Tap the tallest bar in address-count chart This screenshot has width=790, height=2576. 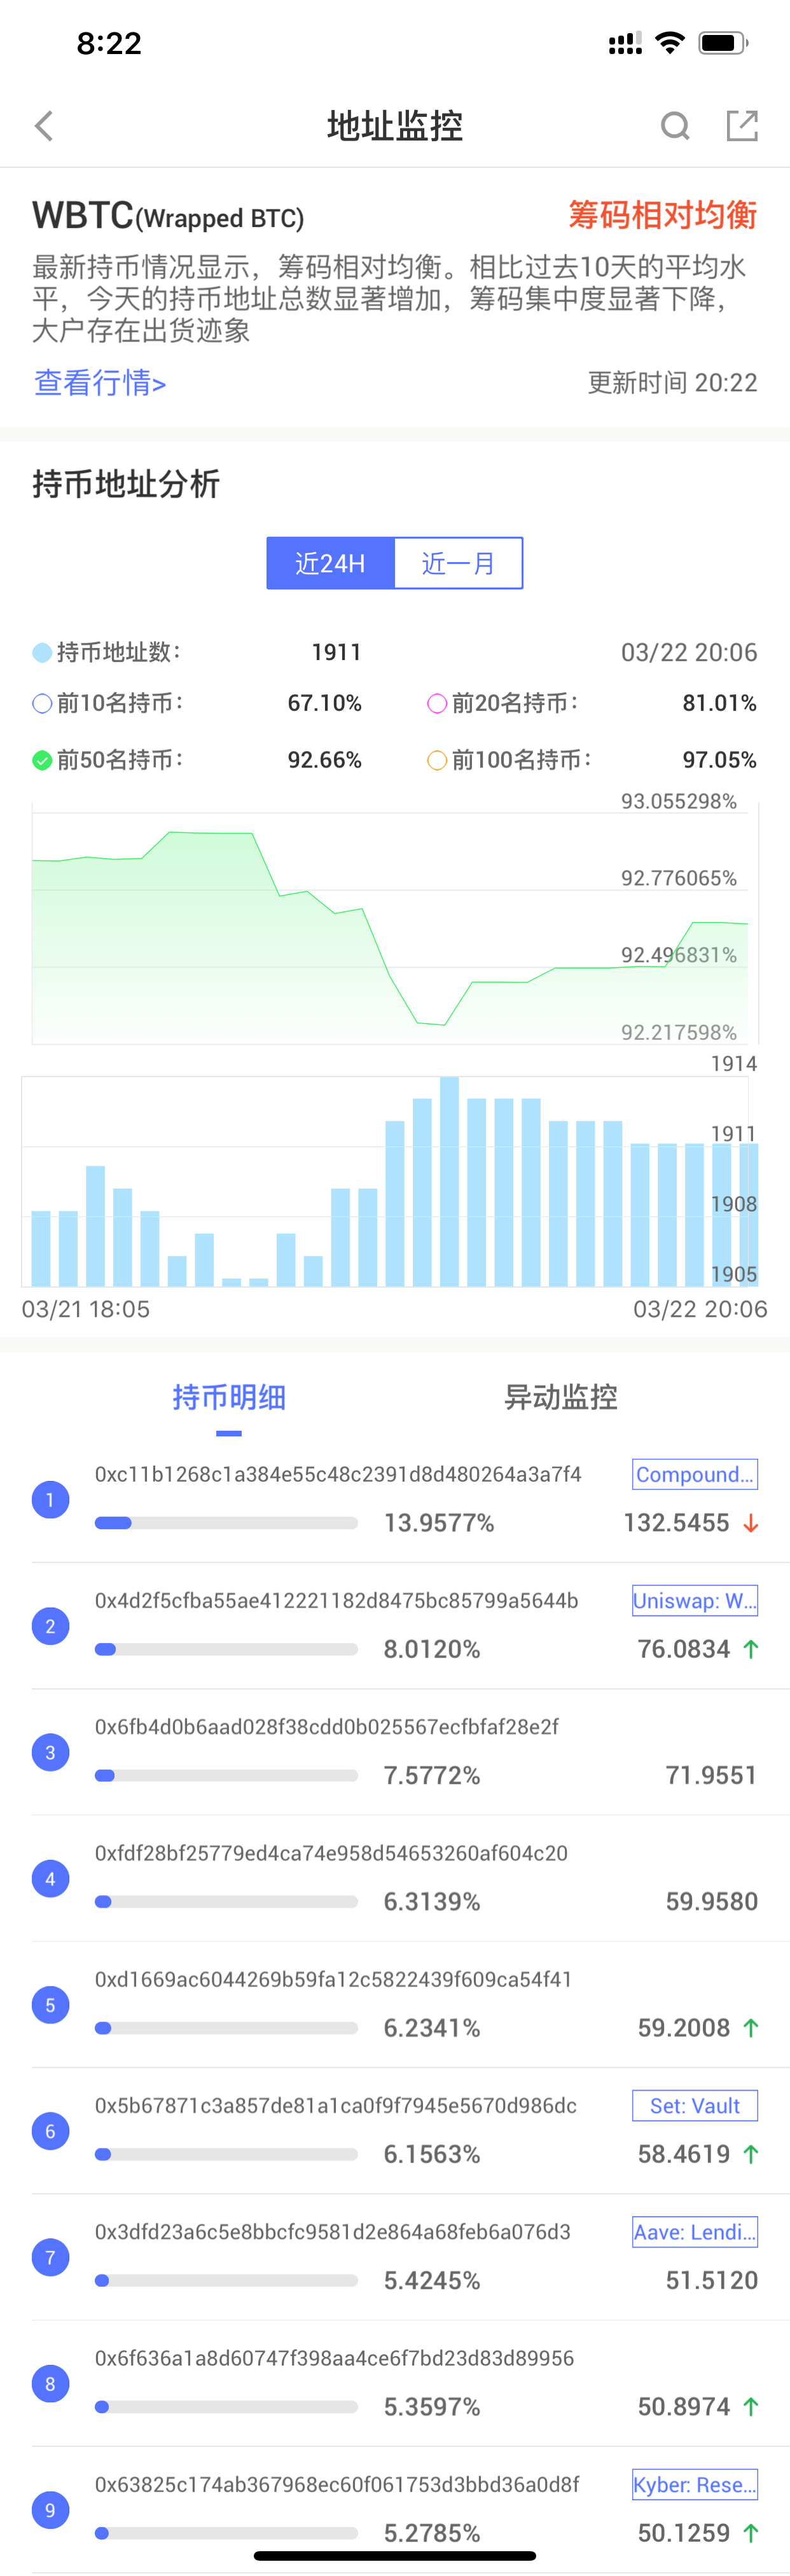[x=449, y=1181]
